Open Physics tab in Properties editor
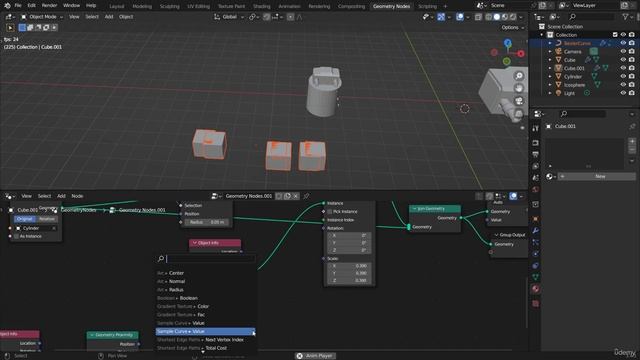The width and height of the screenshot is (640, 360). [x=536, y=254]
